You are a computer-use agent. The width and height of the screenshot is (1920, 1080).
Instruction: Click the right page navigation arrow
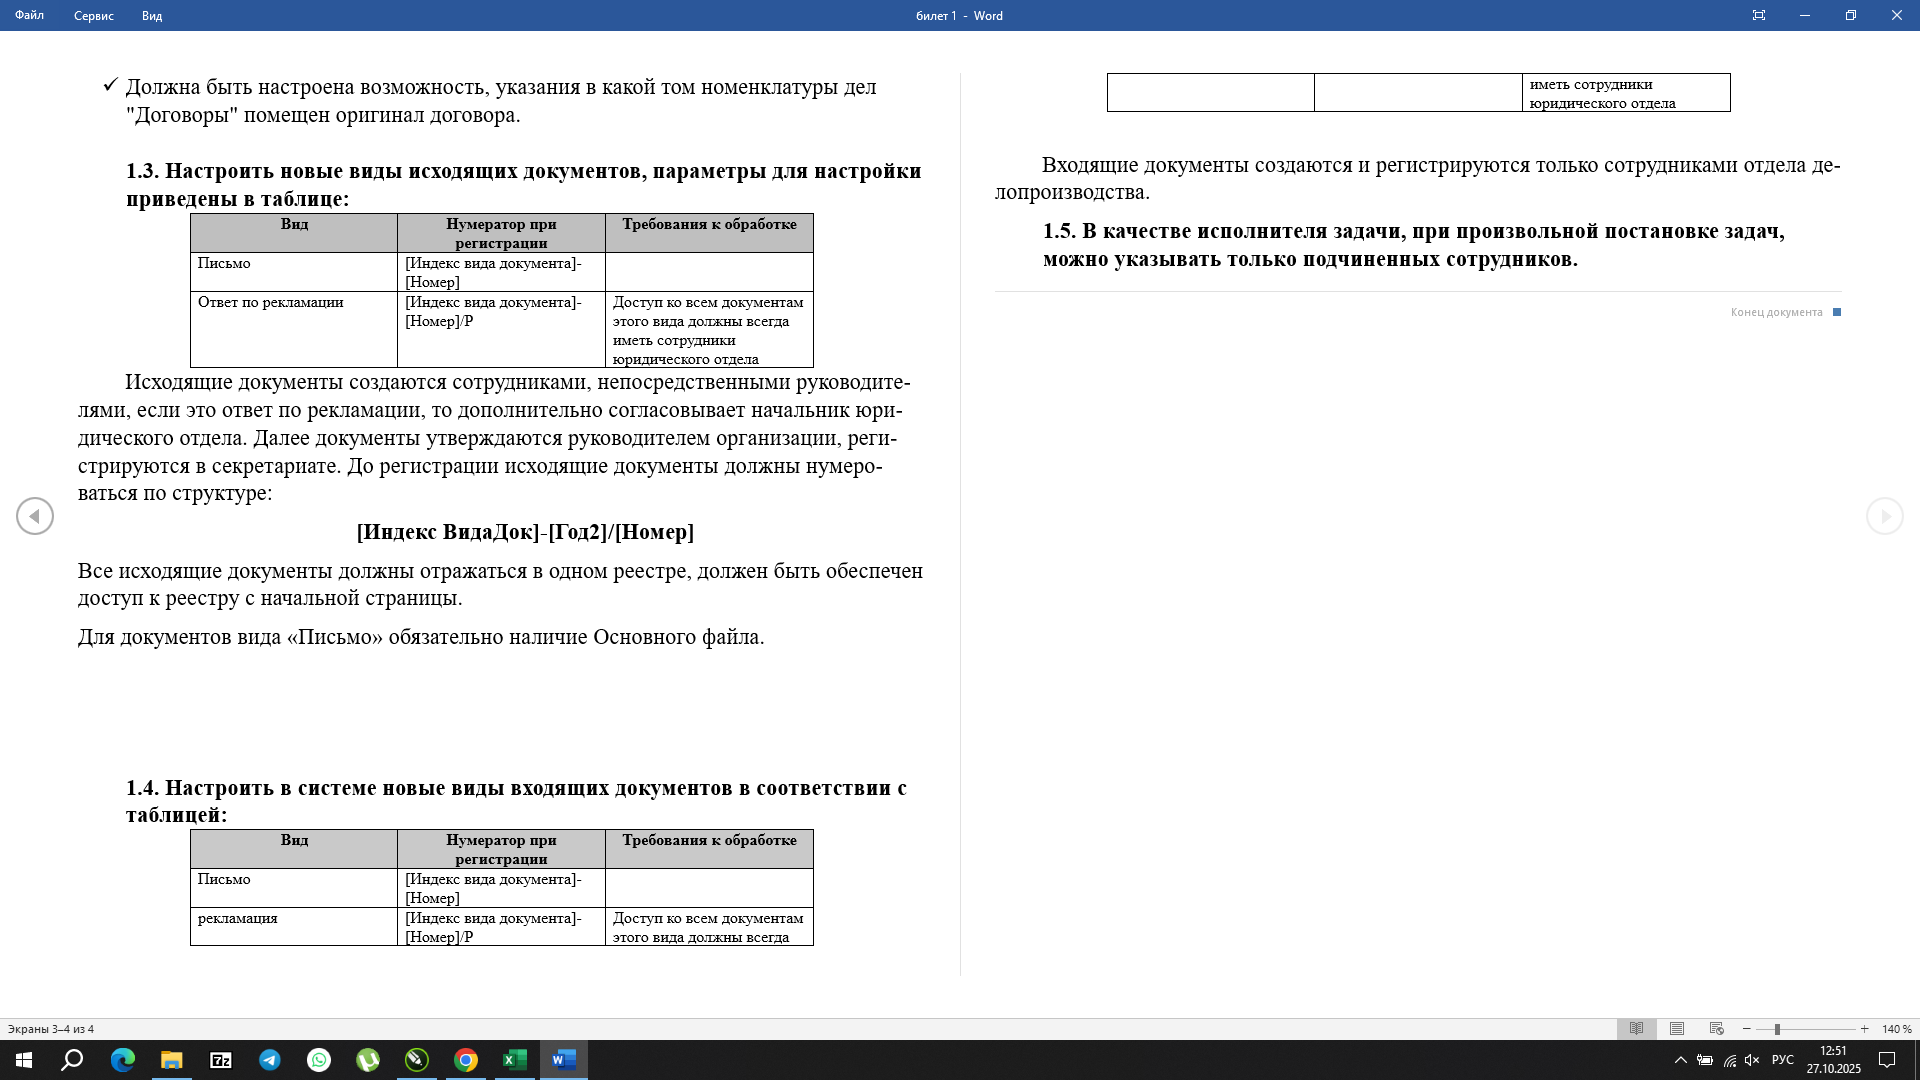click(1884, 516)
